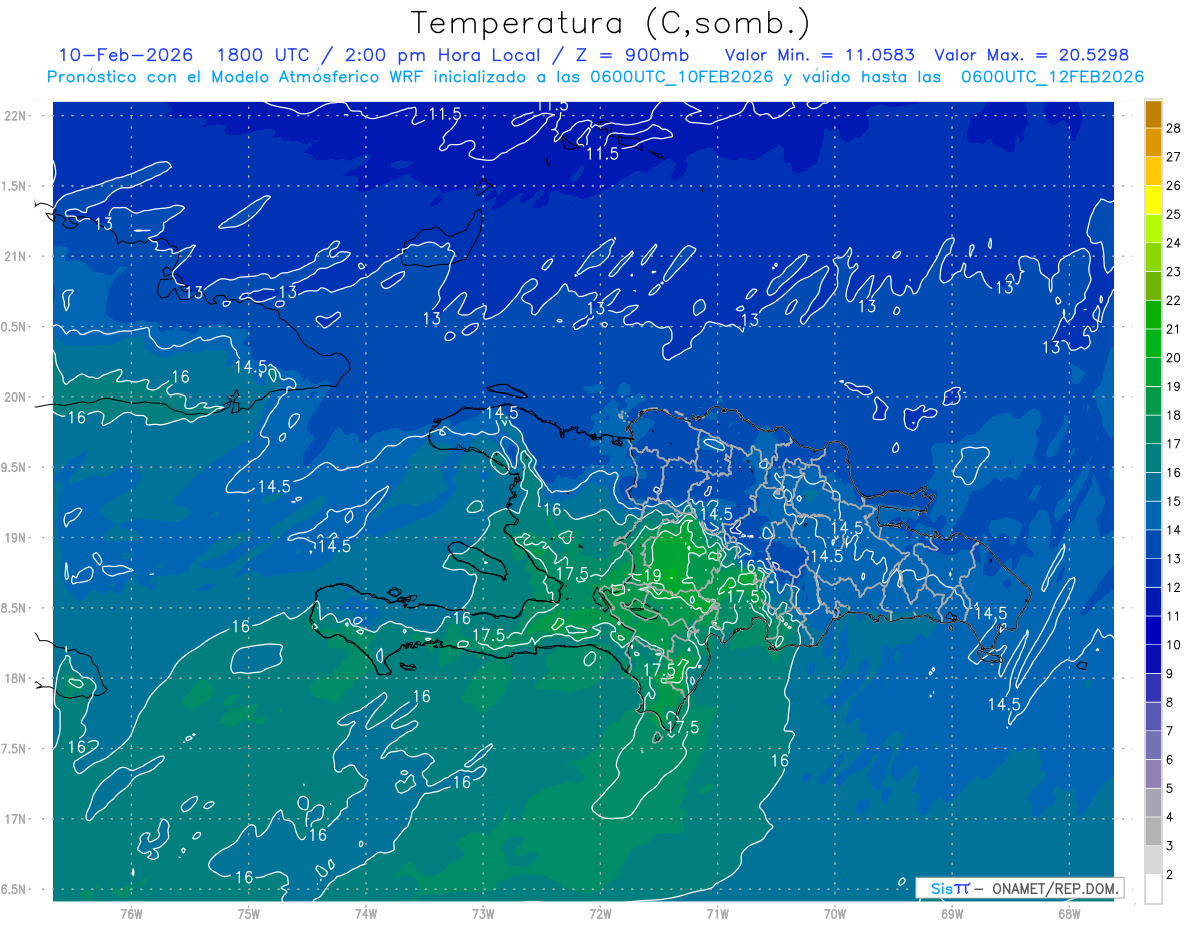Click the "20" label in the color legend

click(1174, 358)
